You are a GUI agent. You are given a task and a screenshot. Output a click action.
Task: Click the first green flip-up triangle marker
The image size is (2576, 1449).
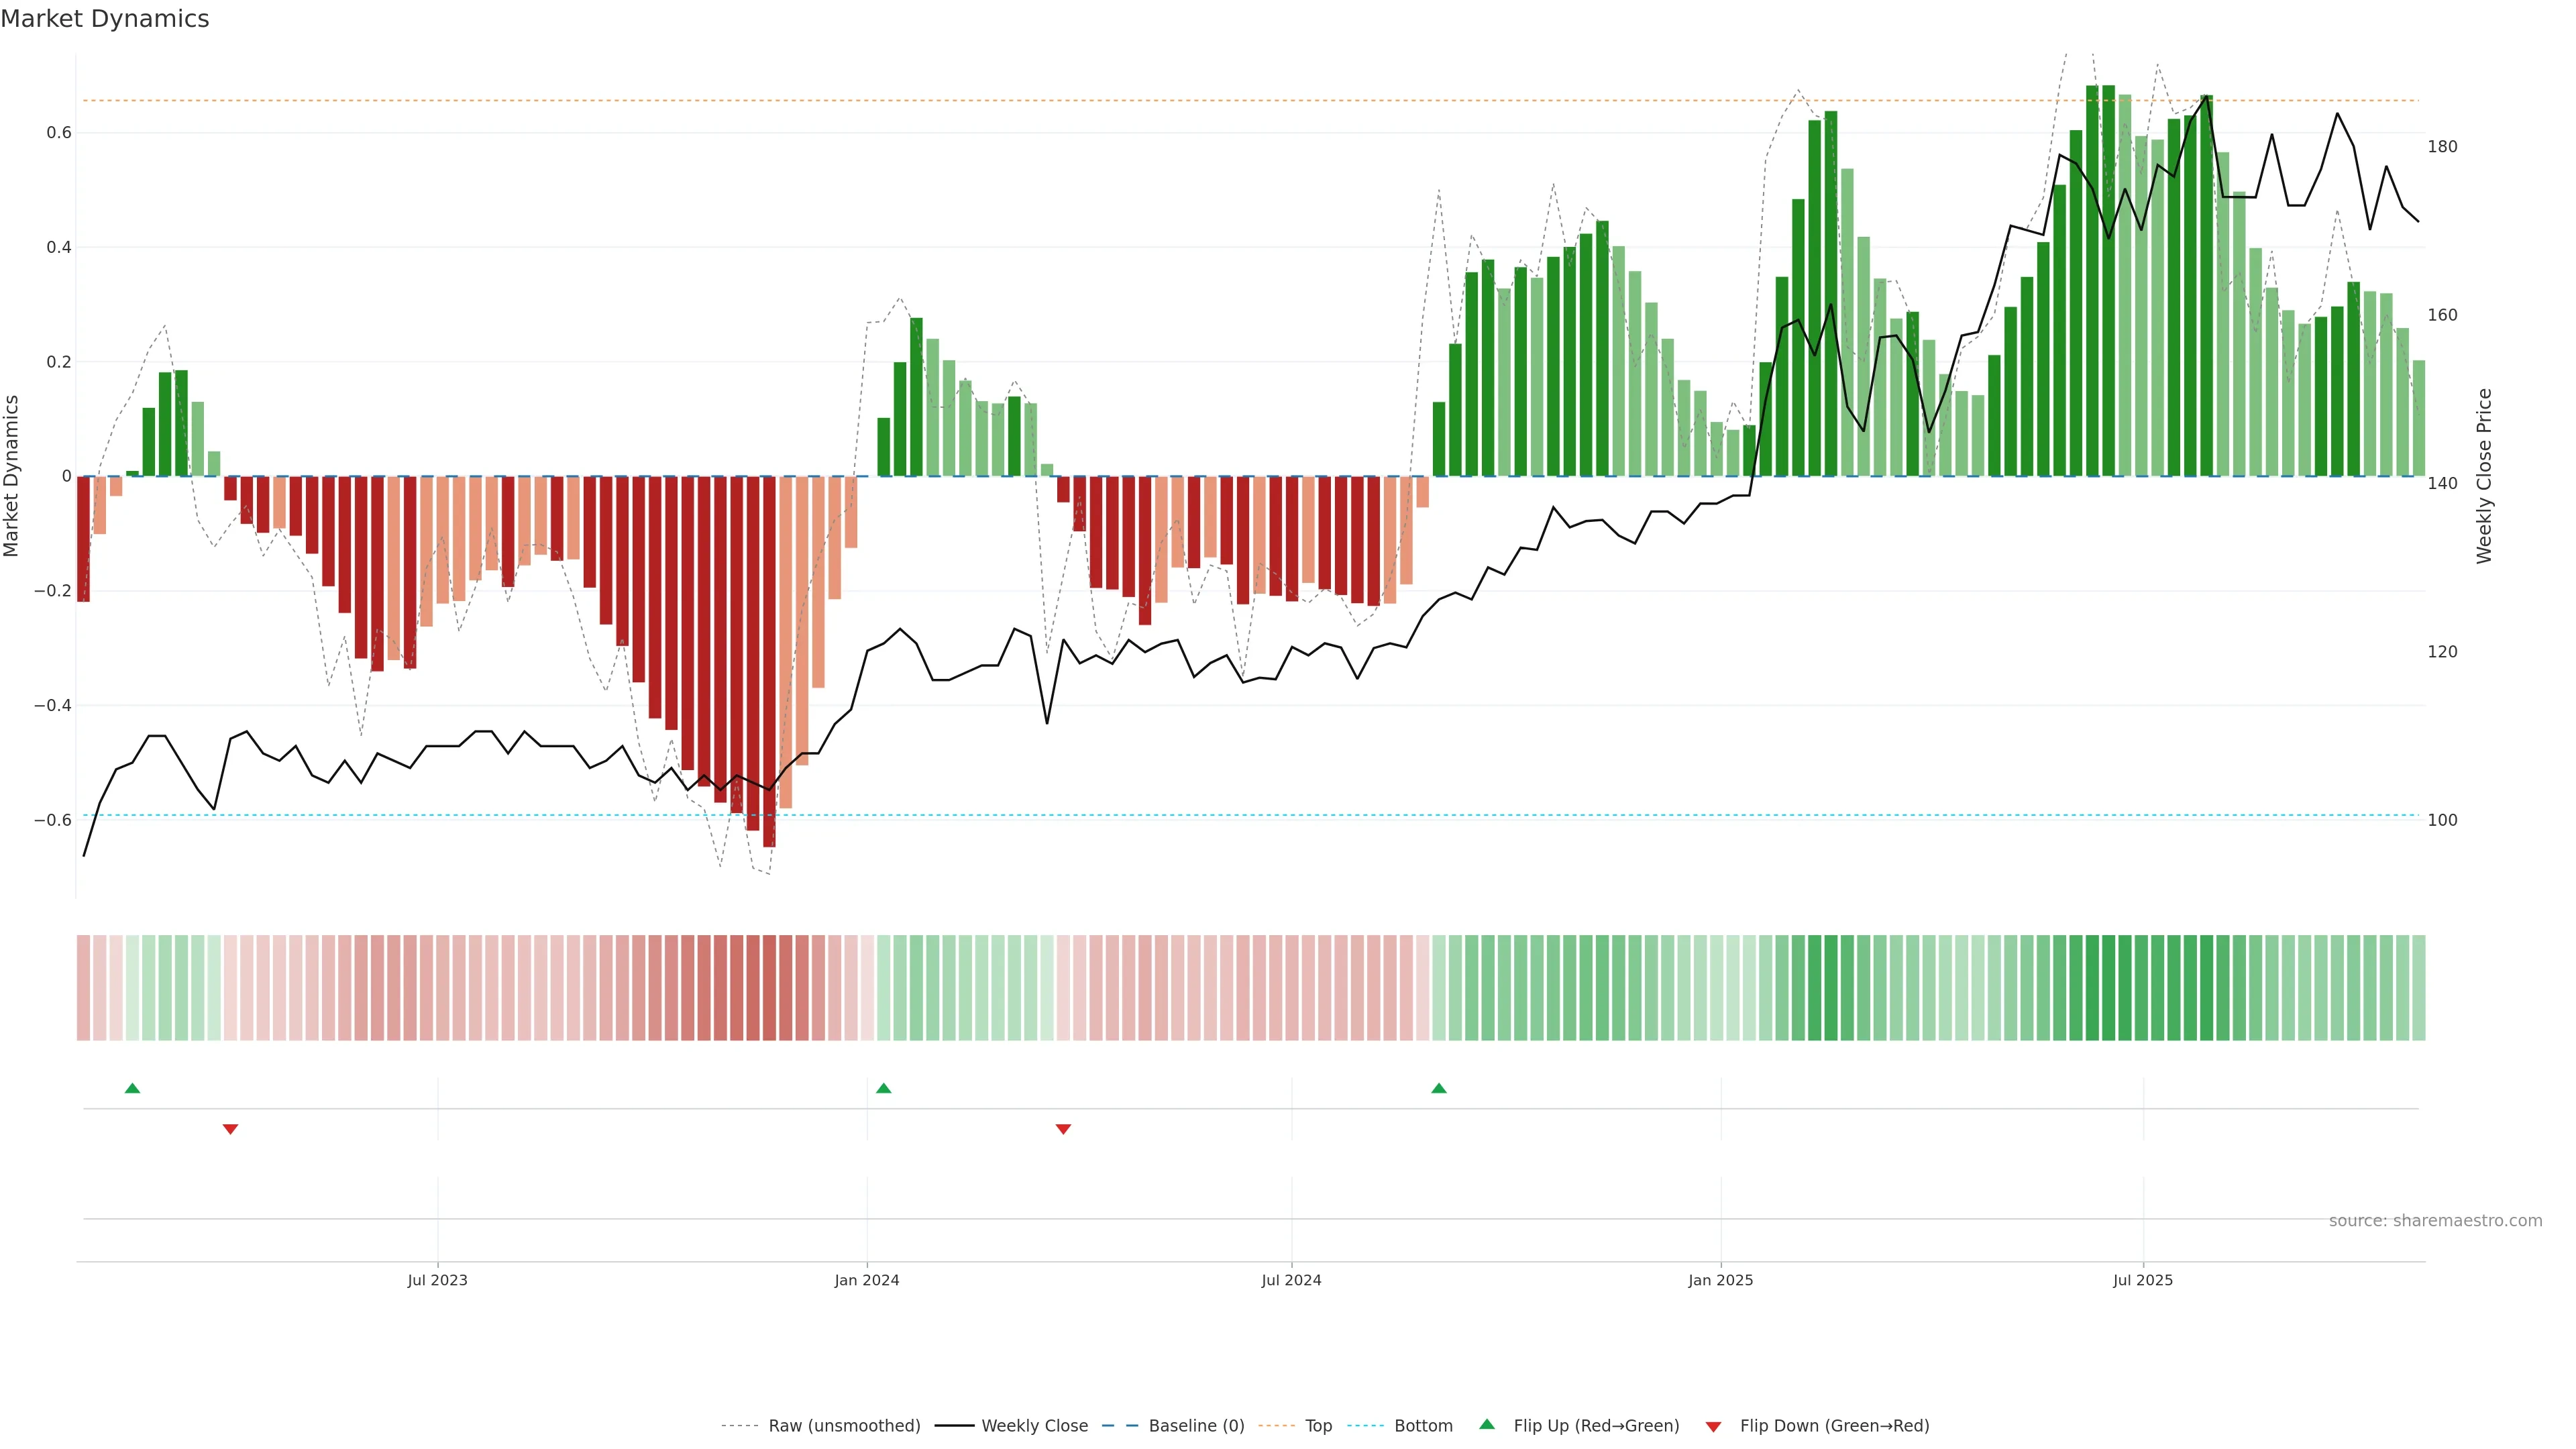(132, 1088)
